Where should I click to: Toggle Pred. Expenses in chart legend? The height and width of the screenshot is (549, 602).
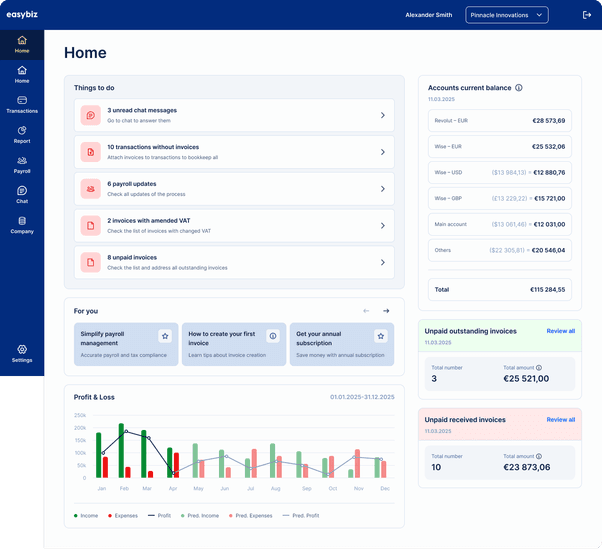[250, 516]
